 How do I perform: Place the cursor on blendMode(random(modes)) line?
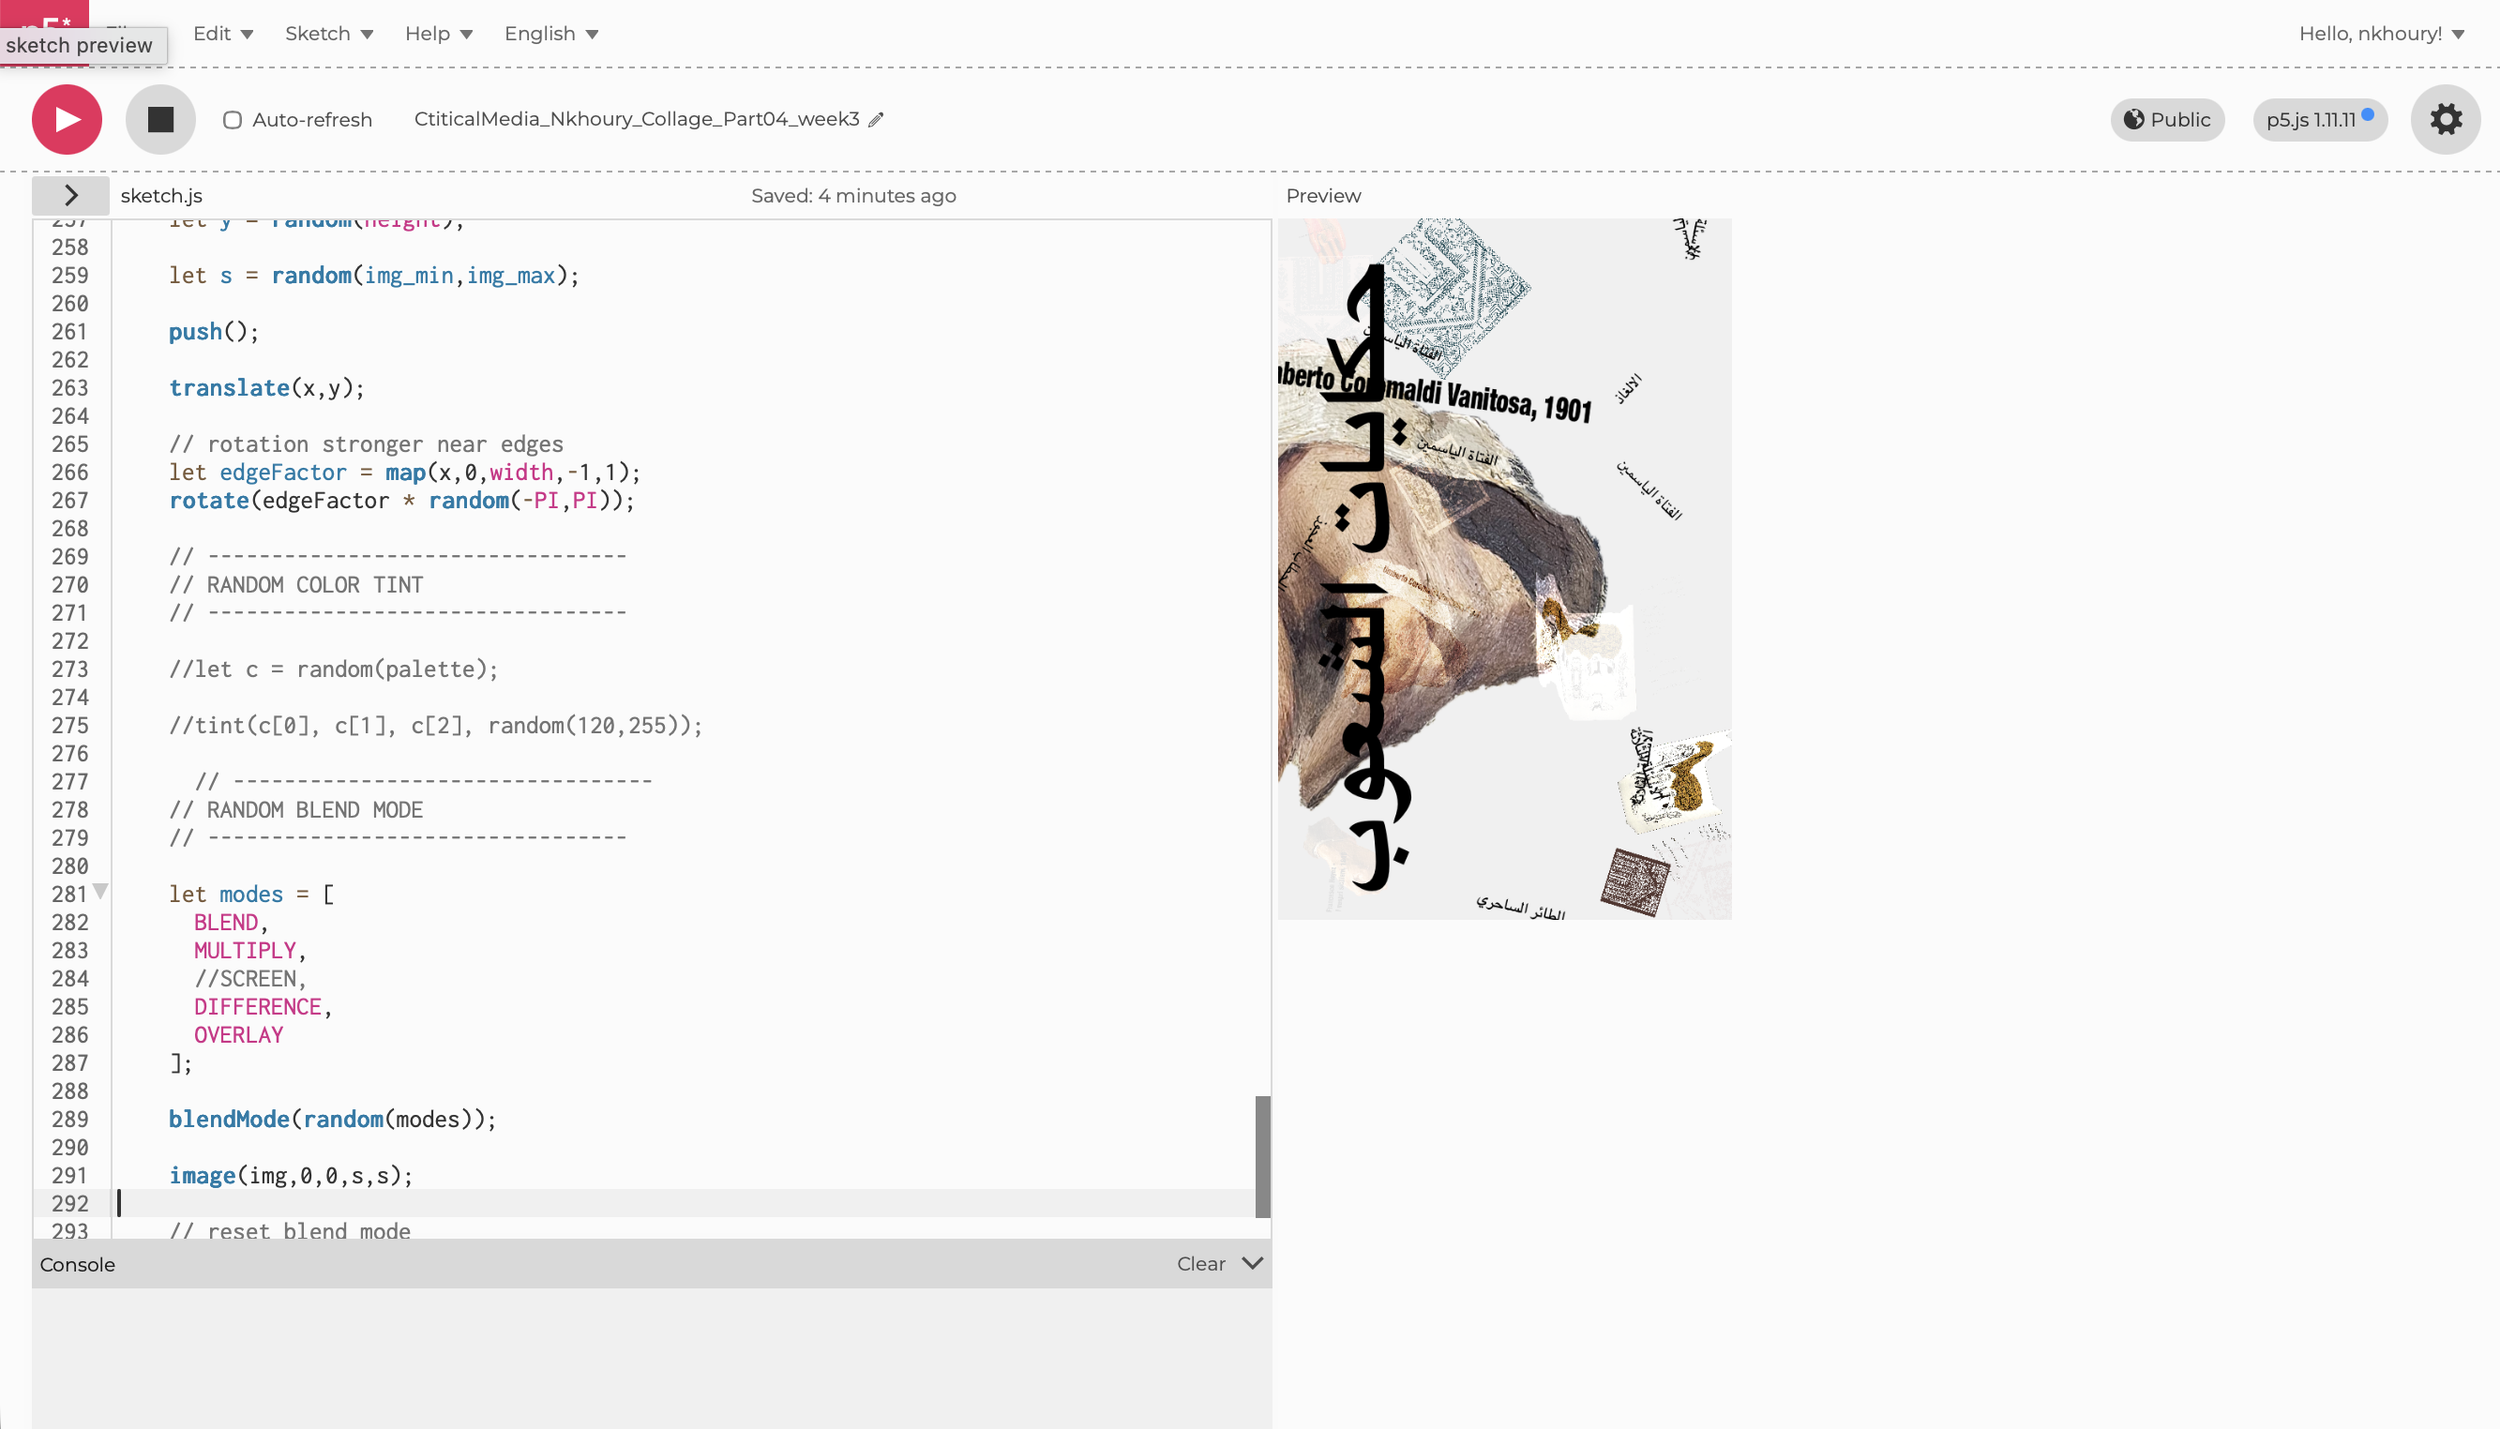[x=332, y=1119]
